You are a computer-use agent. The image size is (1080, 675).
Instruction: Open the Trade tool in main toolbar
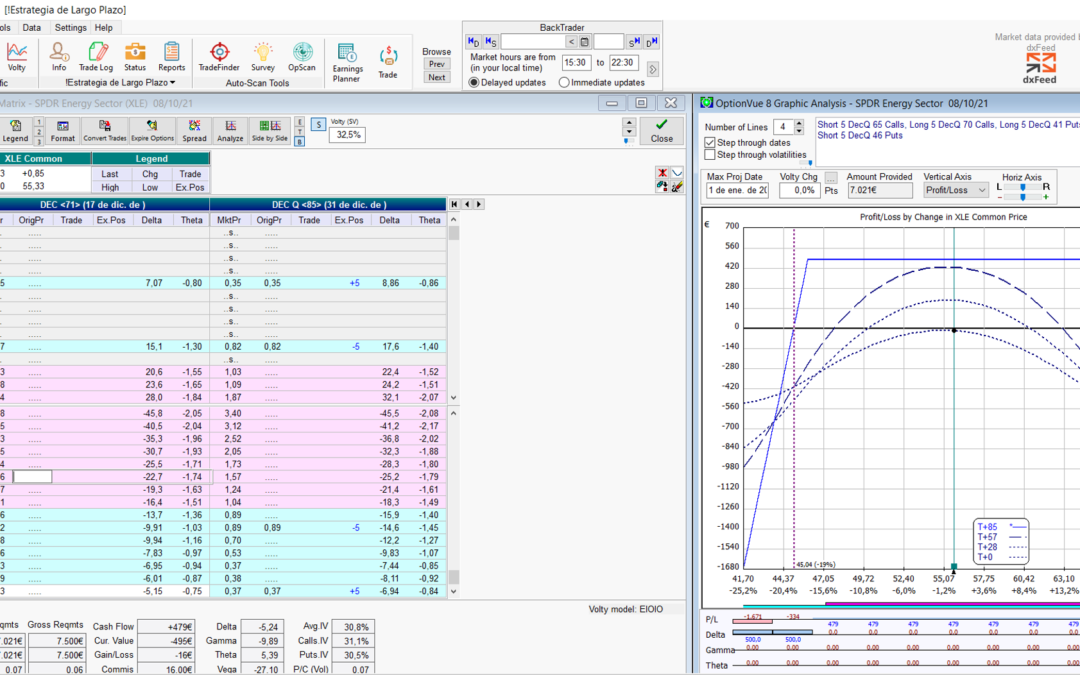(x=388, y=63)
